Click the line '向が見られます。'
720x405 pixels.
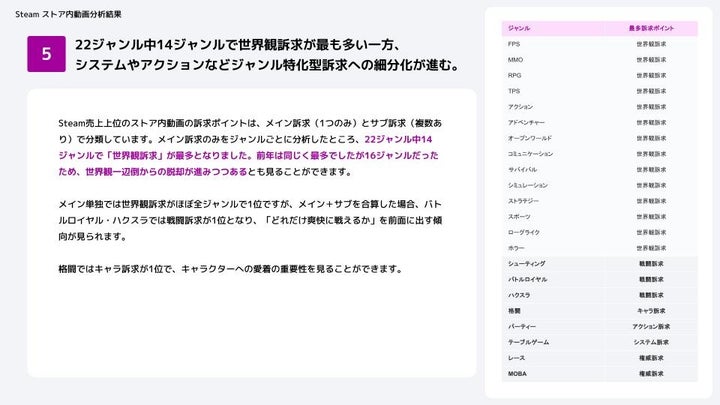(92, 236)
